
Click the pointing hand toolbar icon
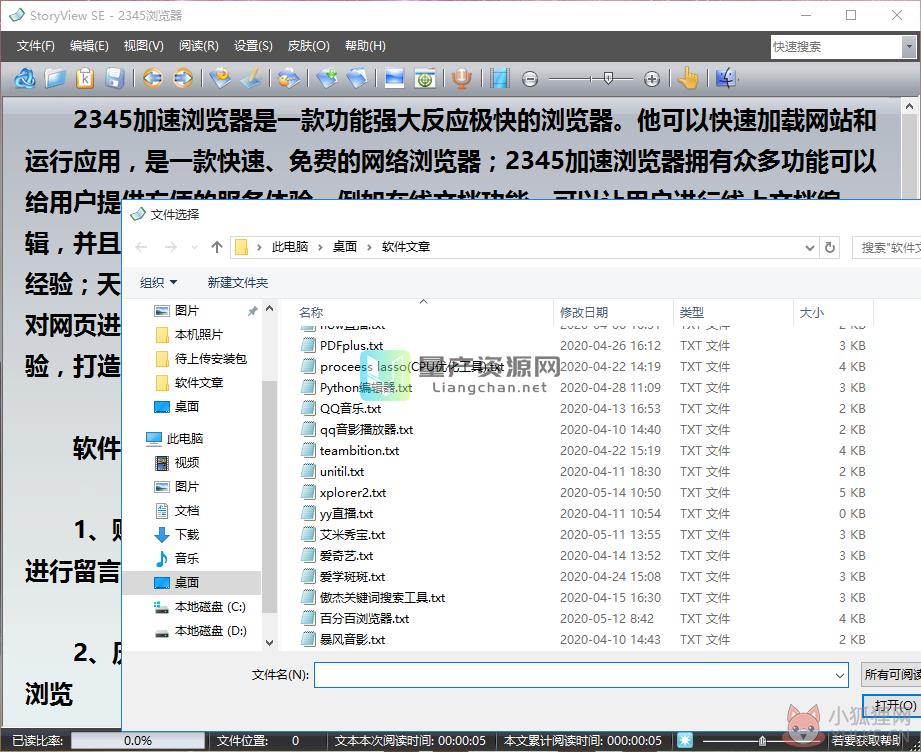[x=688, y=78]
